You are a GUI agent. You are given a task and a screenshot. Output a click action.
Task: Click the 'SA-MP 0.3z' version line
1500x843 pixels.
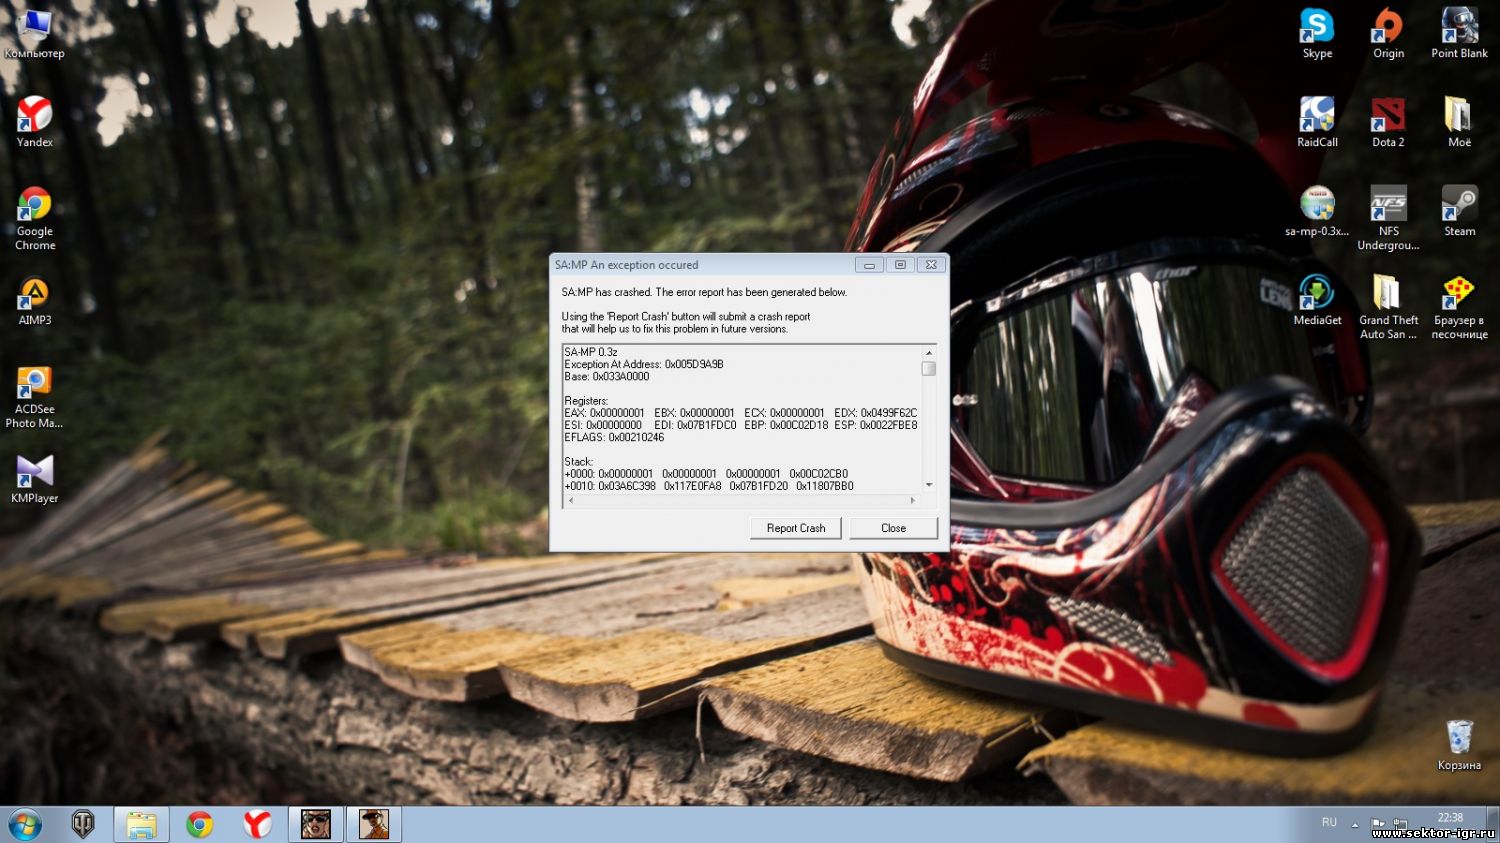(x=591, y=352)
